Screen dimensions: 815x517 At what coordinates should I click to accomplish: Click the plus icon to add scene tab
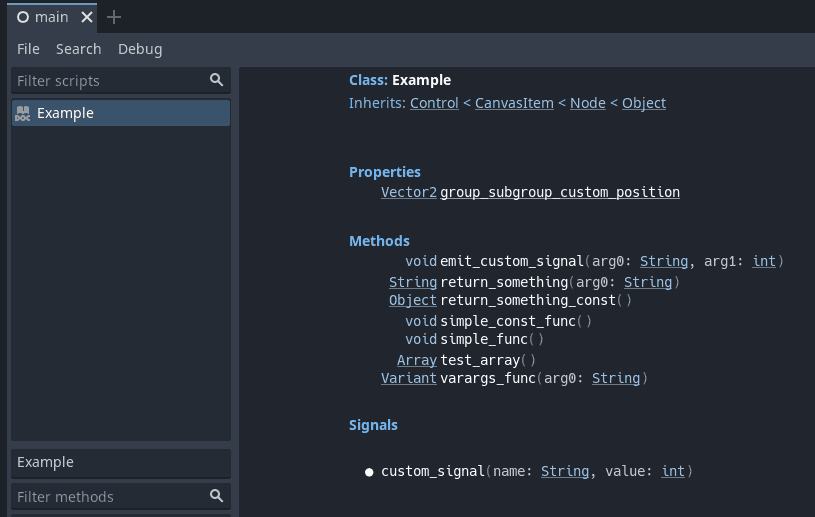(114, 17)
